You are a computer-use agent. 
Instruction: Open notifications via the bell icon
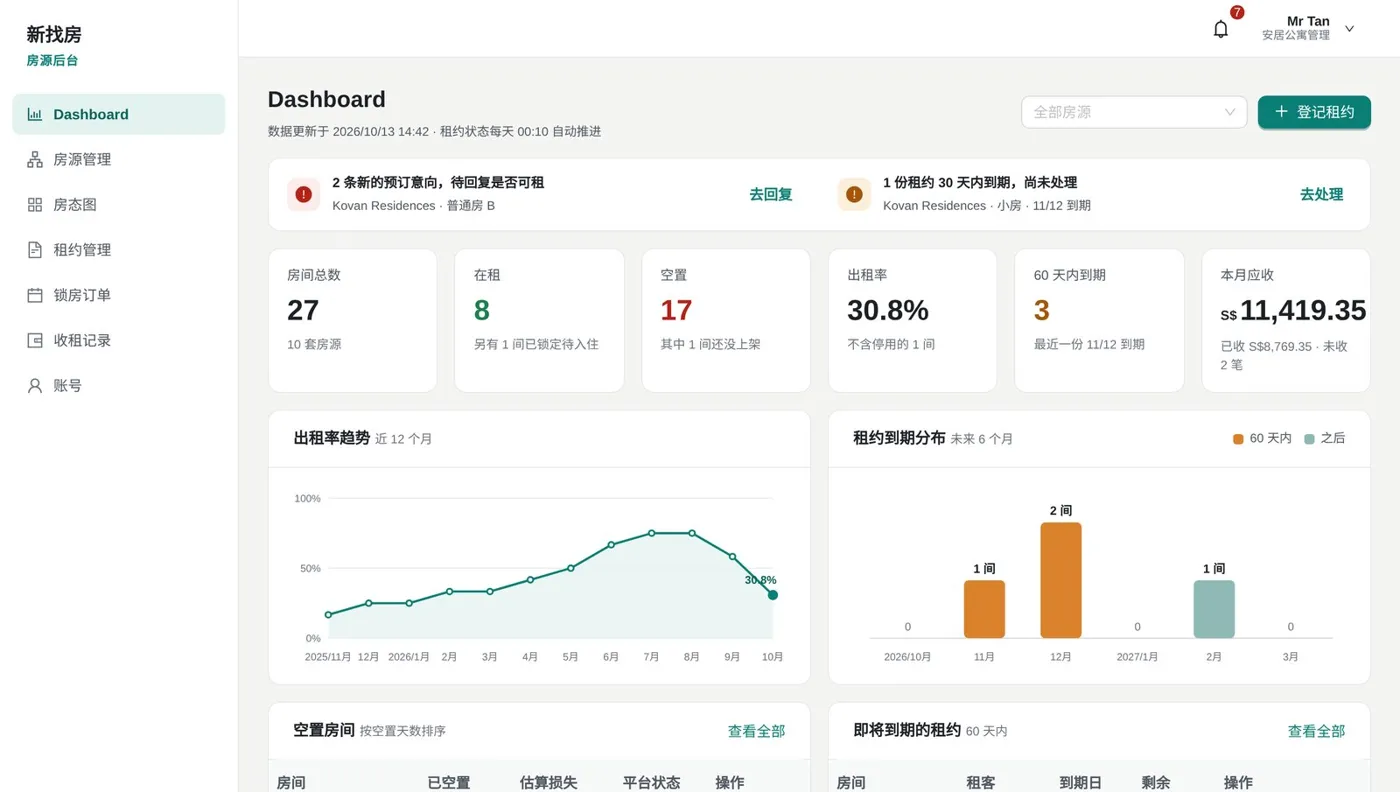1221,29
